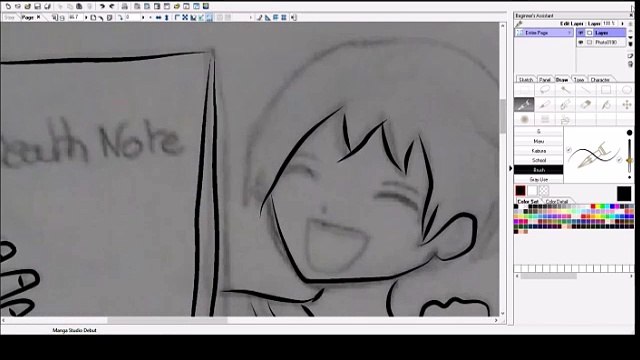This screenshot has width=640, height=360.
Task: Click the delete layer trash icon
Action: [x=630, y=64]
